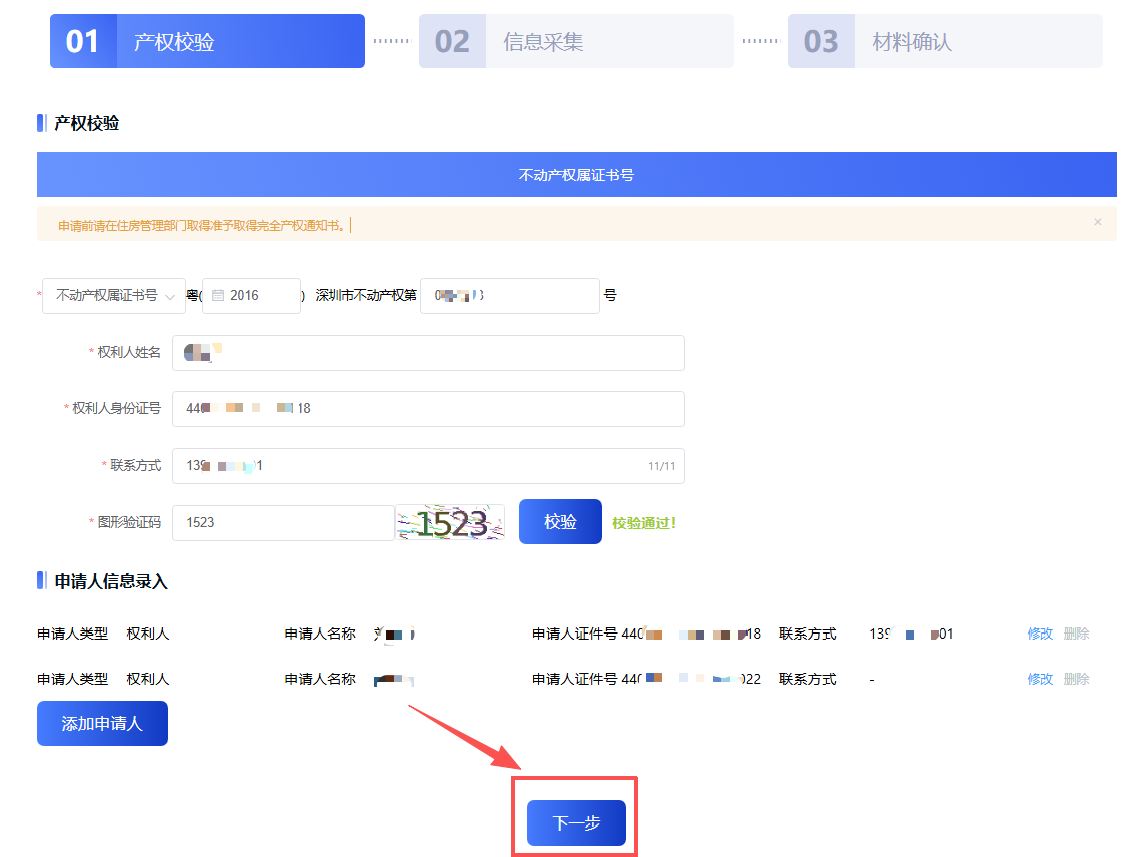This screenshot has height=857, width=1132.
Task: Edit the second applicant via 修改
Action: pos(1040,679)
